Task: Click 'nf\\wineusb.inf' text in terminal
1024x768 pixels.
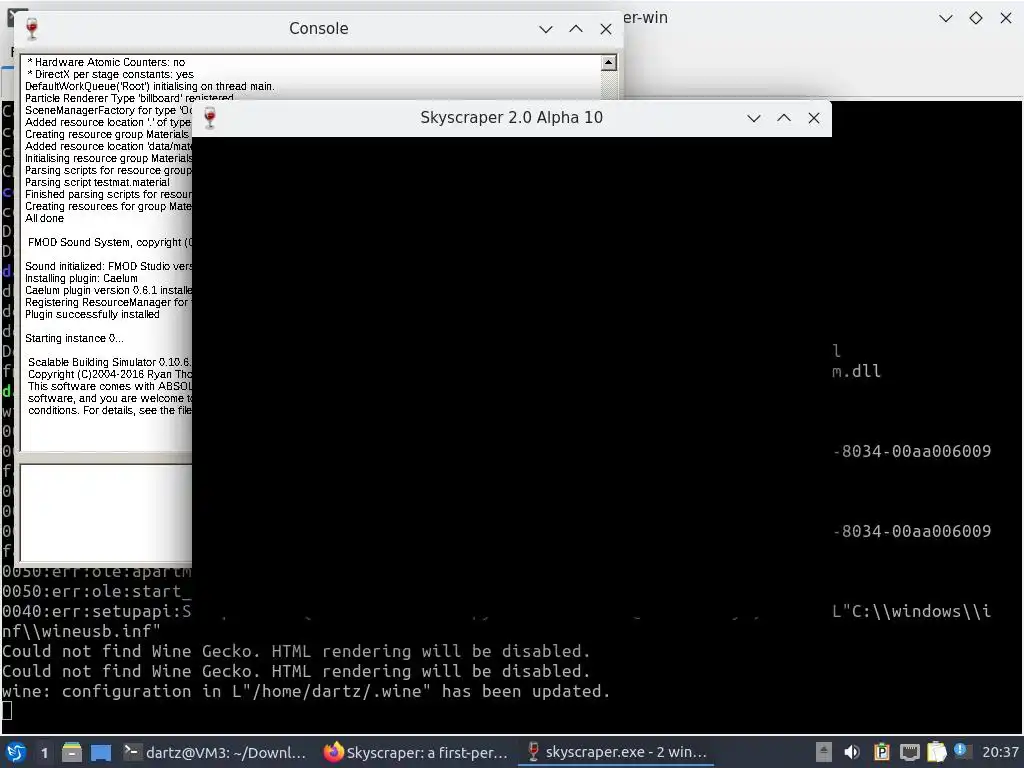Action: point(81,632)
